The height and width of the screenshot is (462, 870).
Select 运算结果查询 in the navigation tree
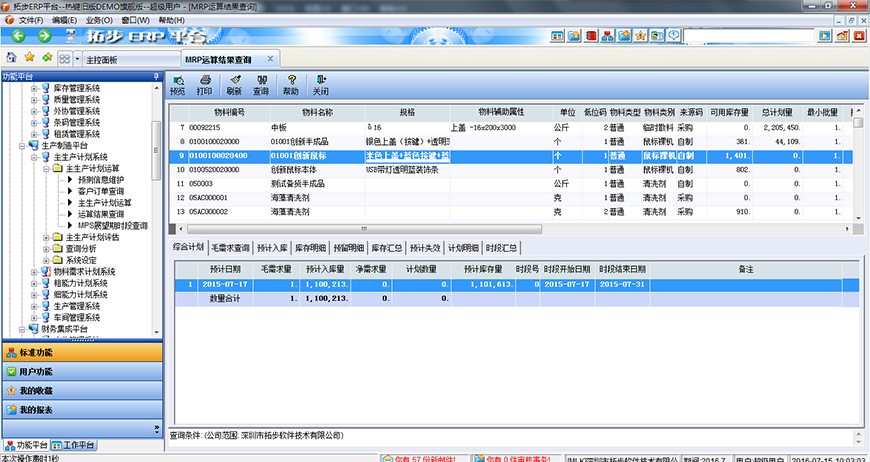click(101, 214)
